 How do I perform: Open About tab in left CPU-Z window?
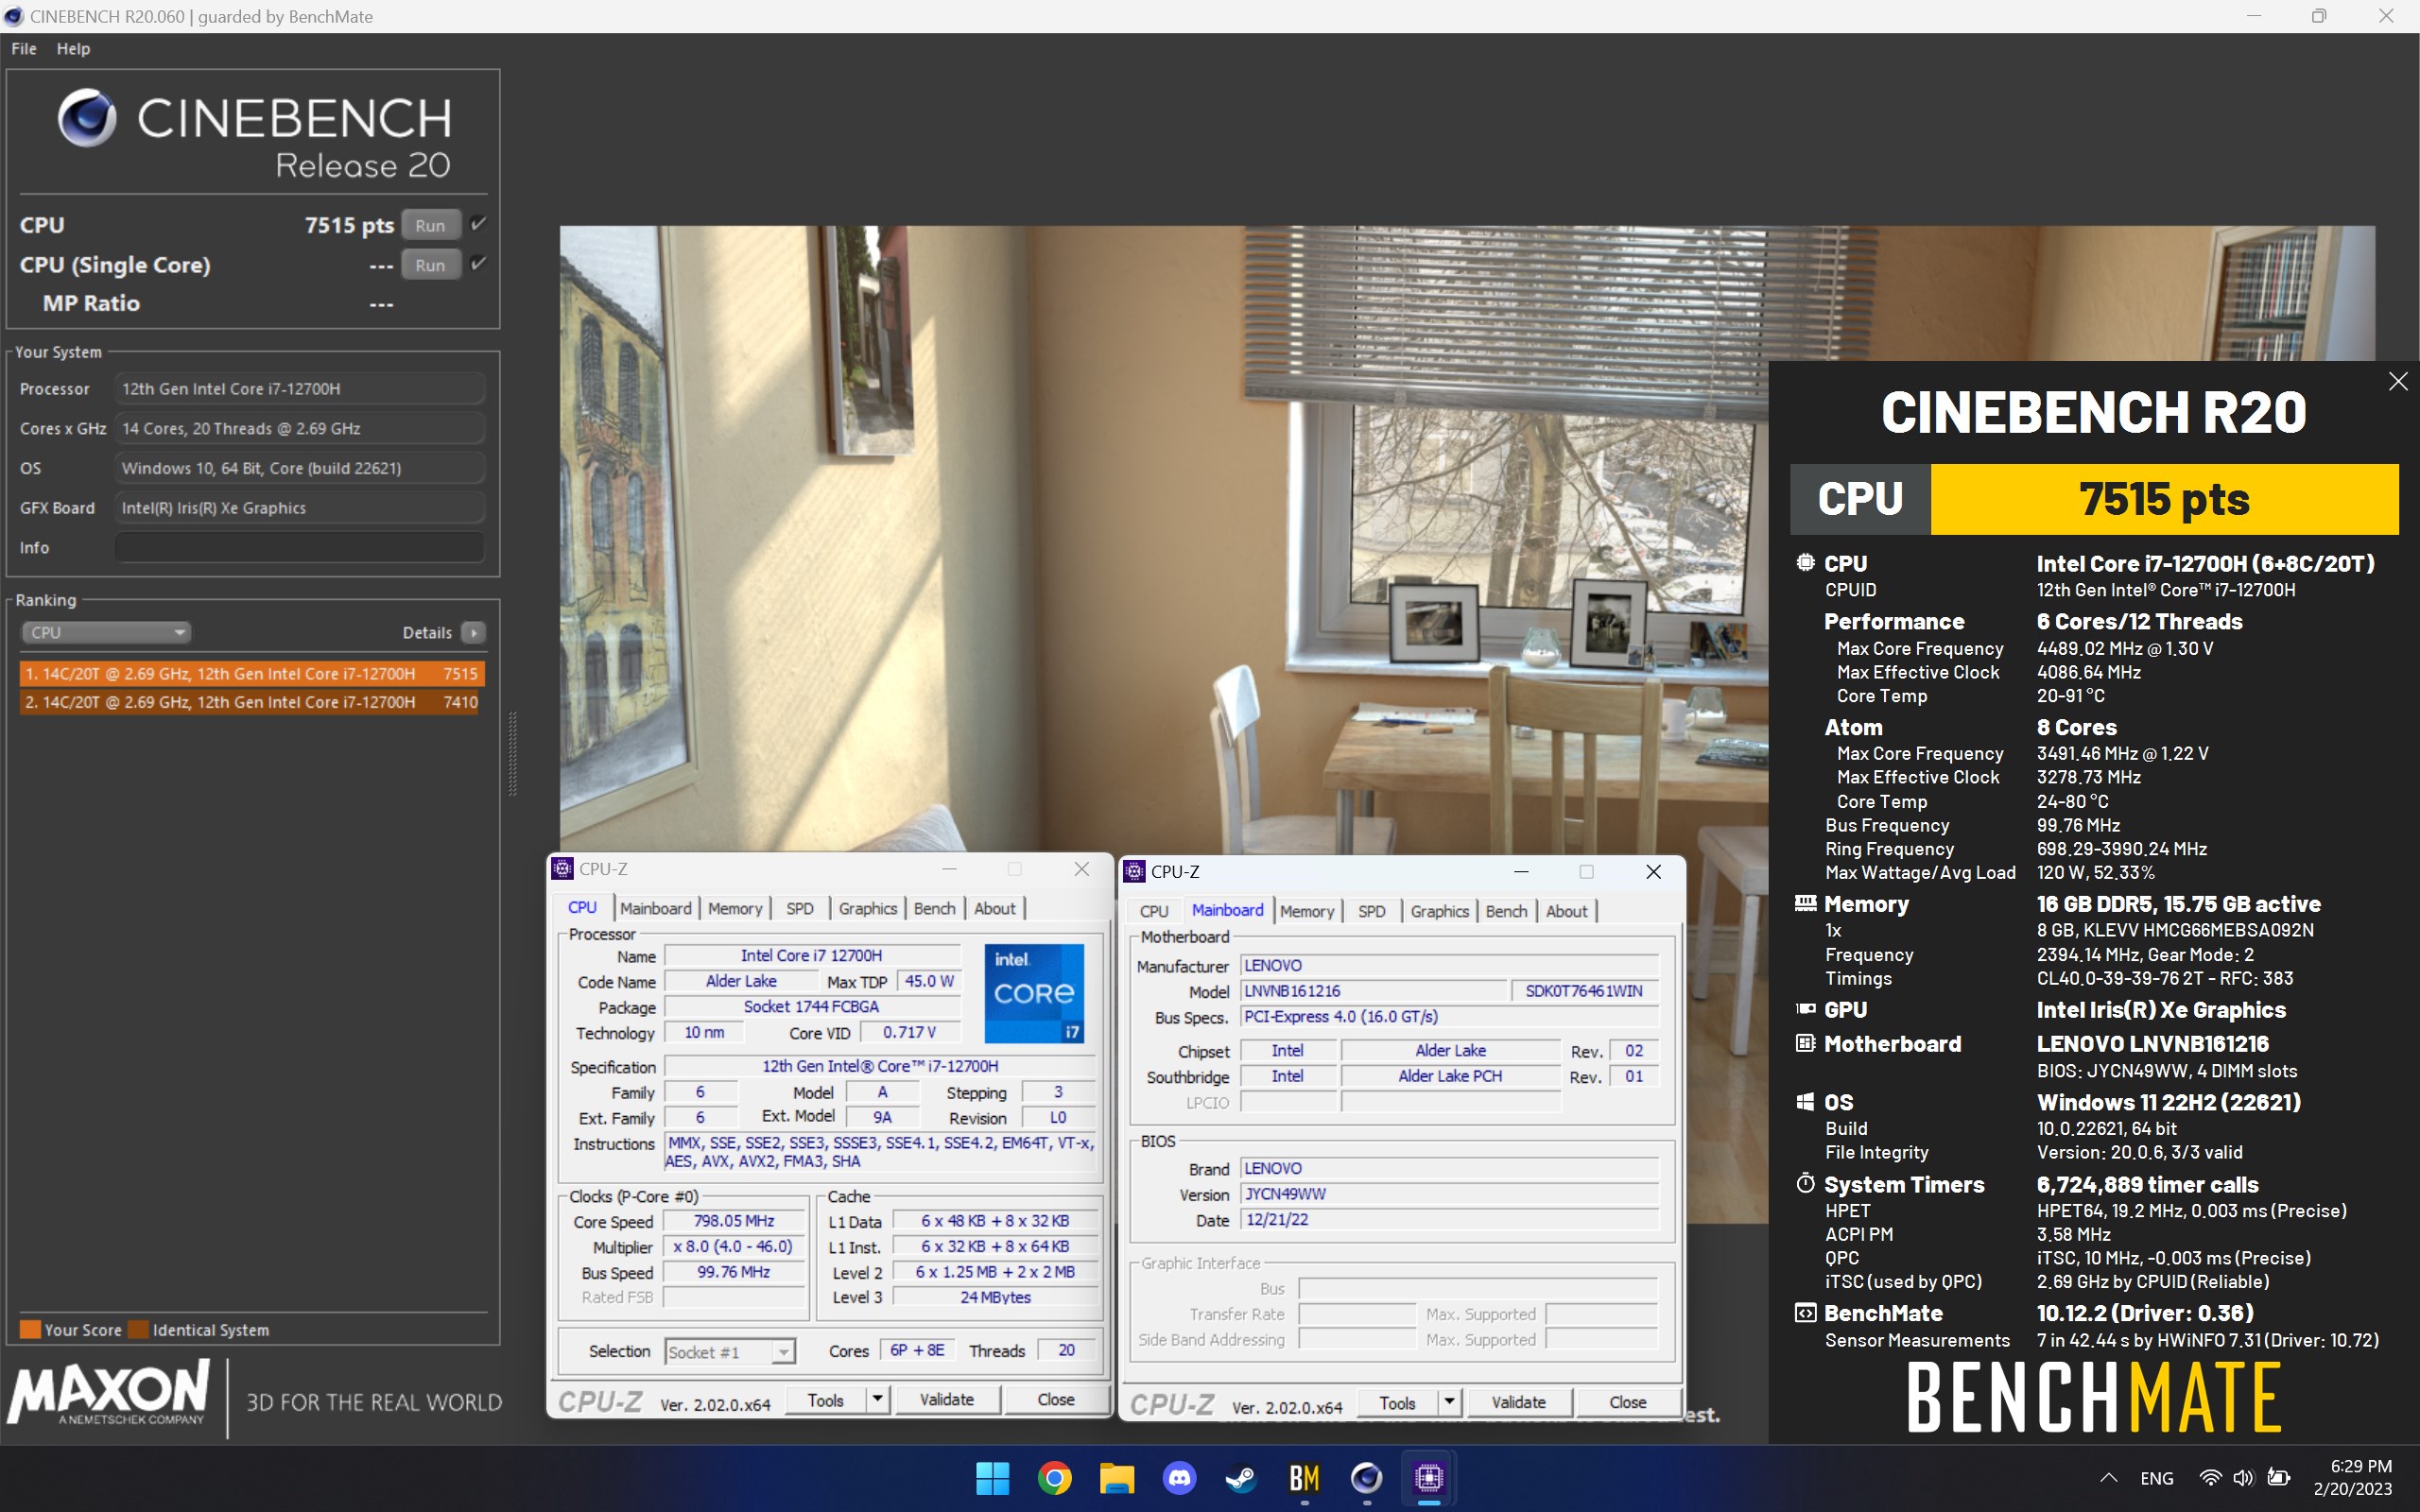click(x=995, y=908)
